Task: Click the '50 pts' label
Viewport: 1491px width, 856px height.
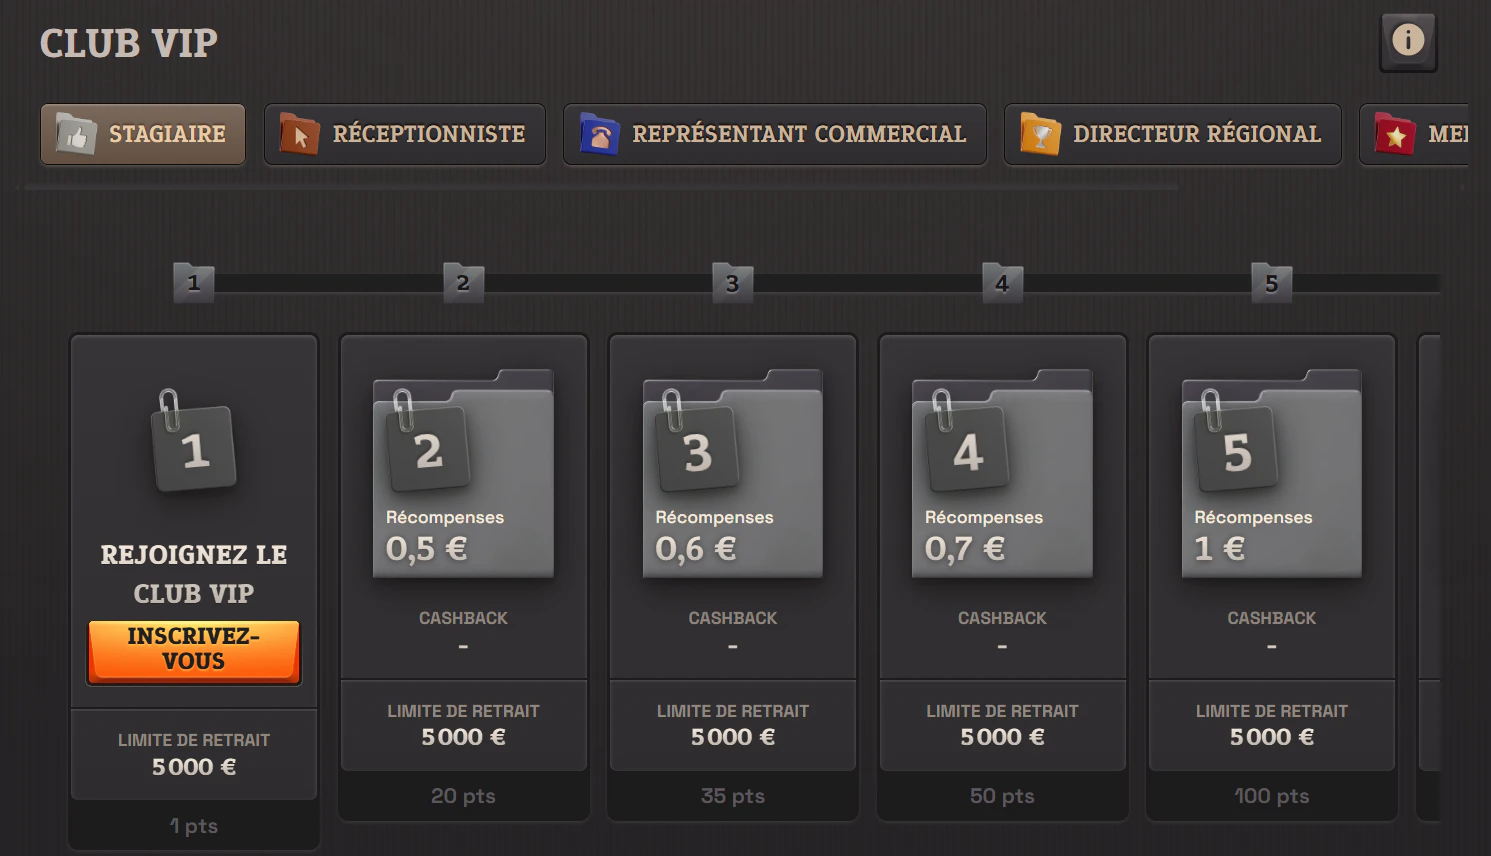Action: pyautogui.click(x=1002, y=796)
